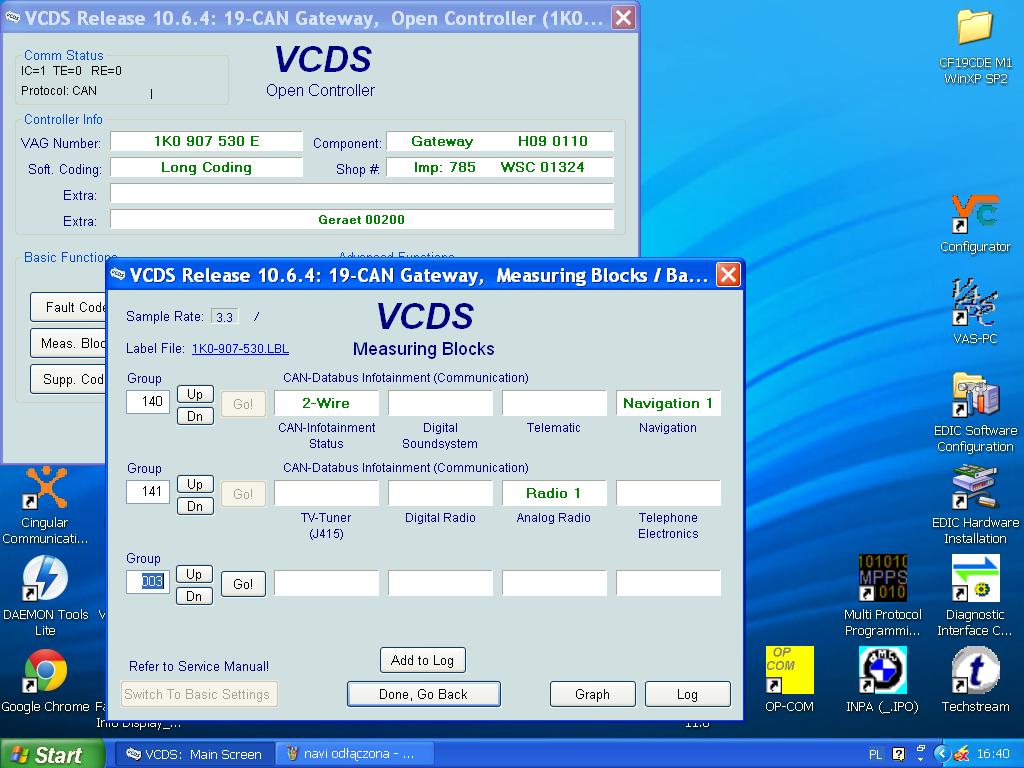Click the group 140 input field

pyautogui.click(x=148, y=402)
